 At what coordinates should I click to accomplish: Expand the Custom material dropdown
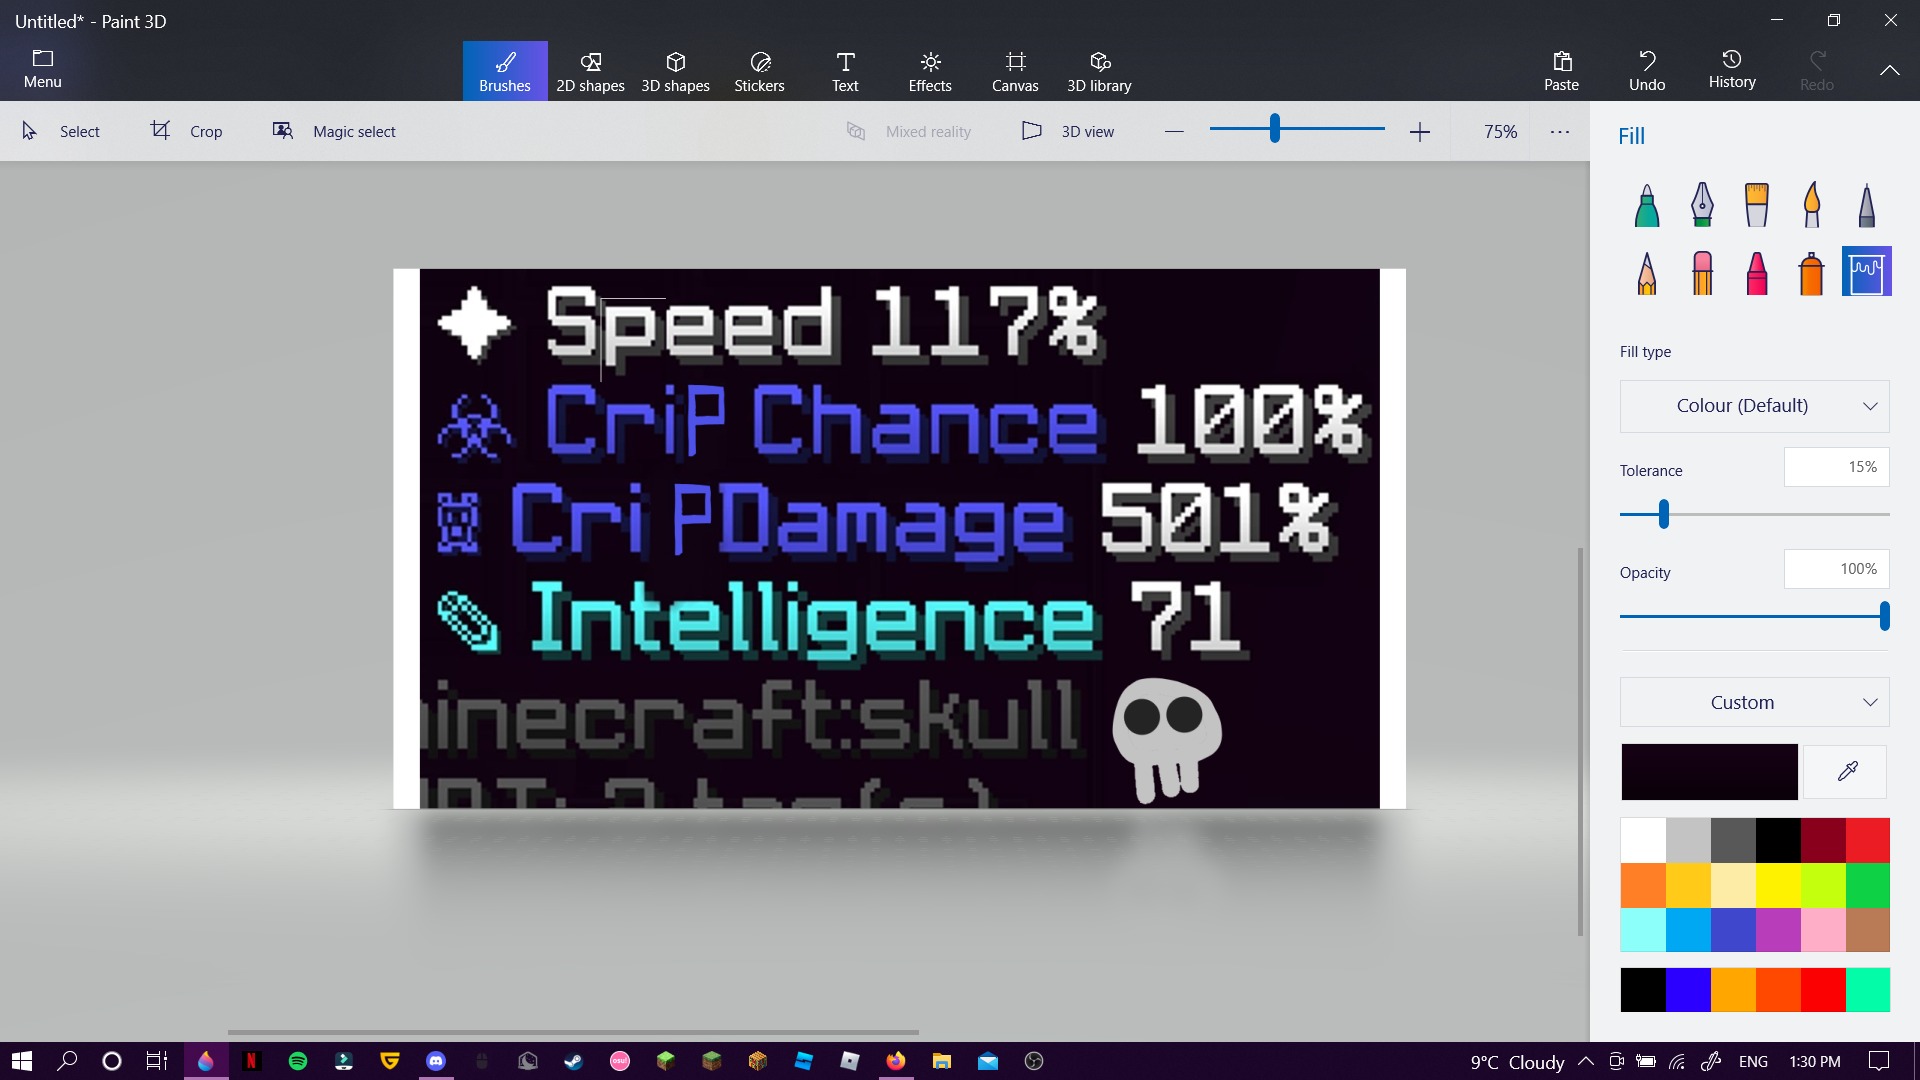click(x=1754, y=702)
